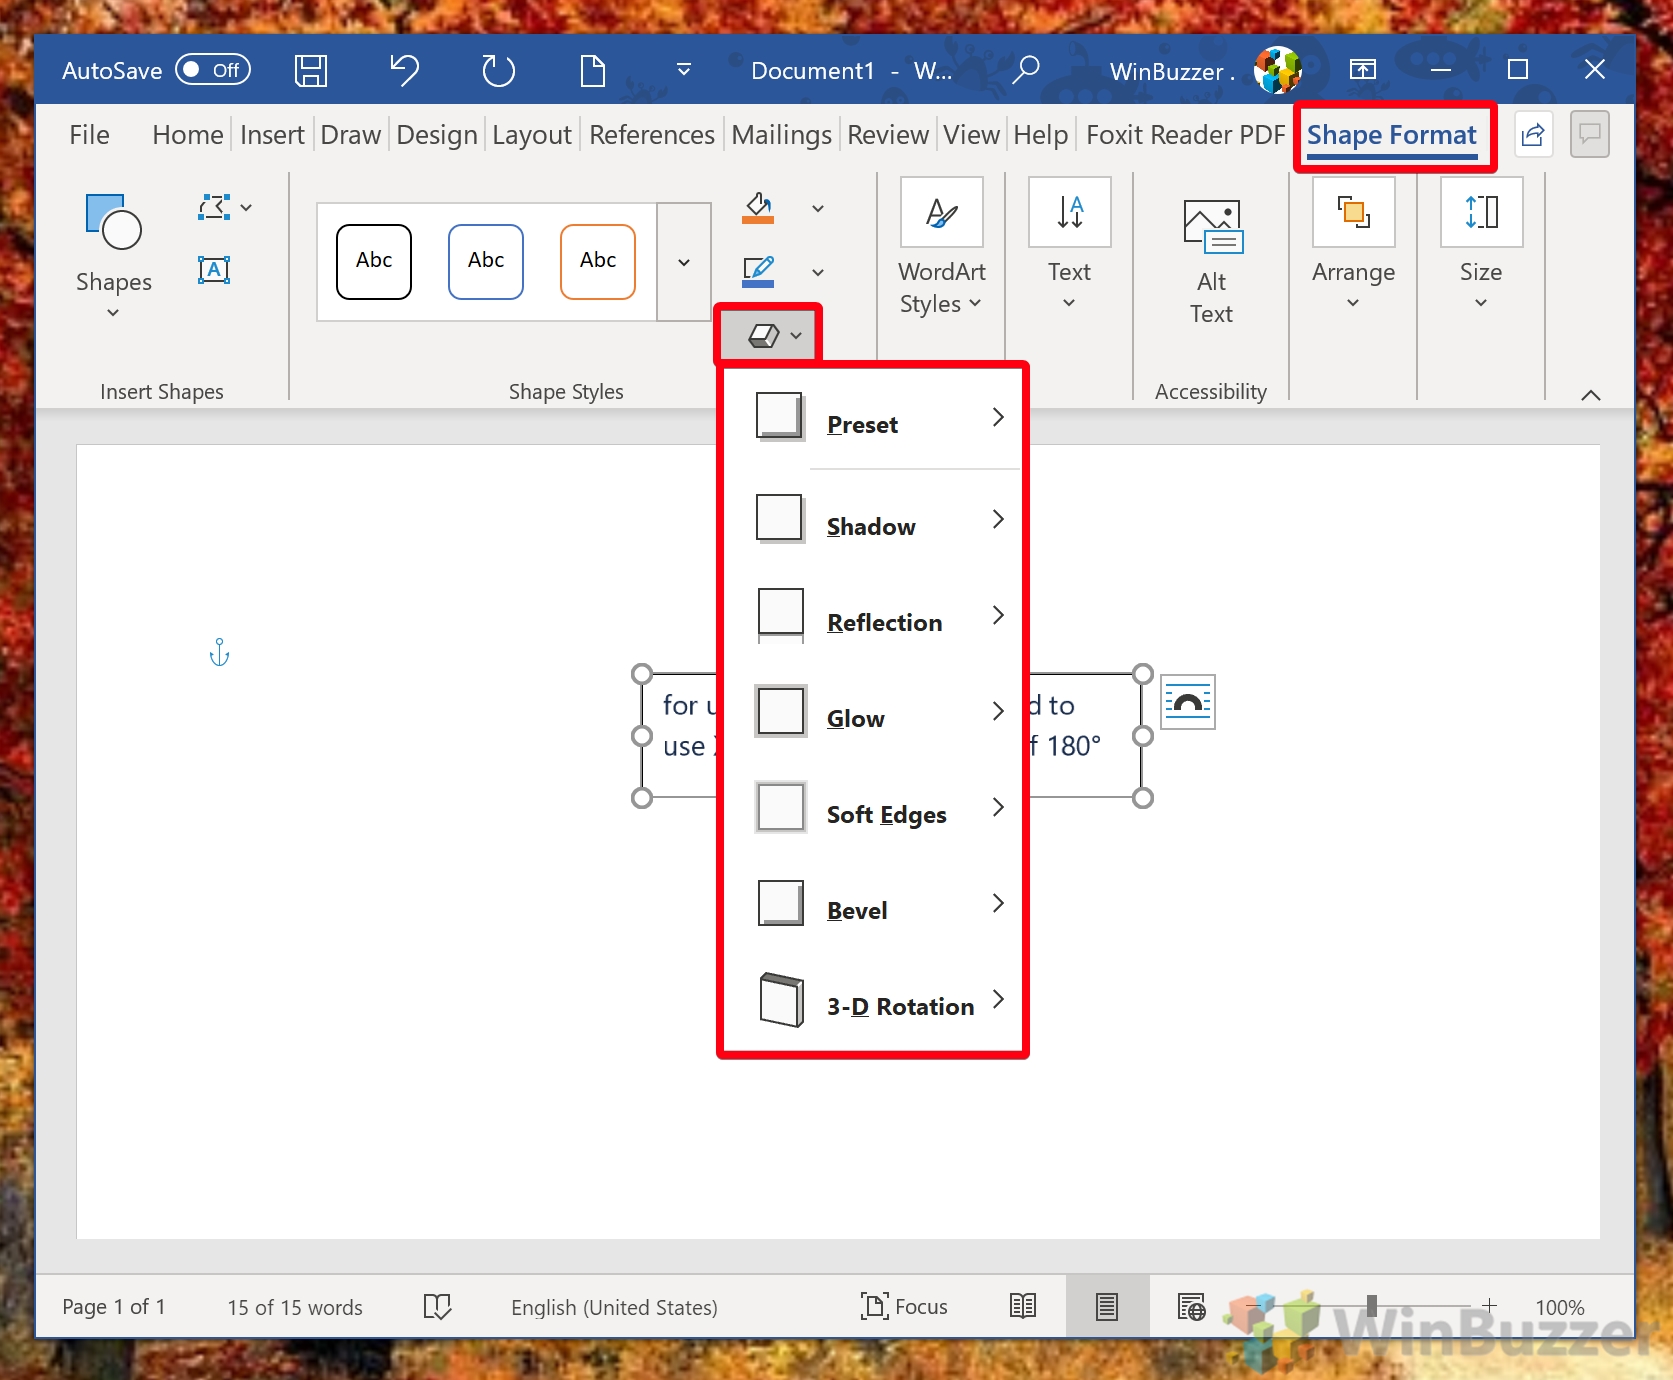This screenshot has width=1673, height=1380.
Task: Open the Foxit Reader PDF tab
Action: [x=1185, y=135]
